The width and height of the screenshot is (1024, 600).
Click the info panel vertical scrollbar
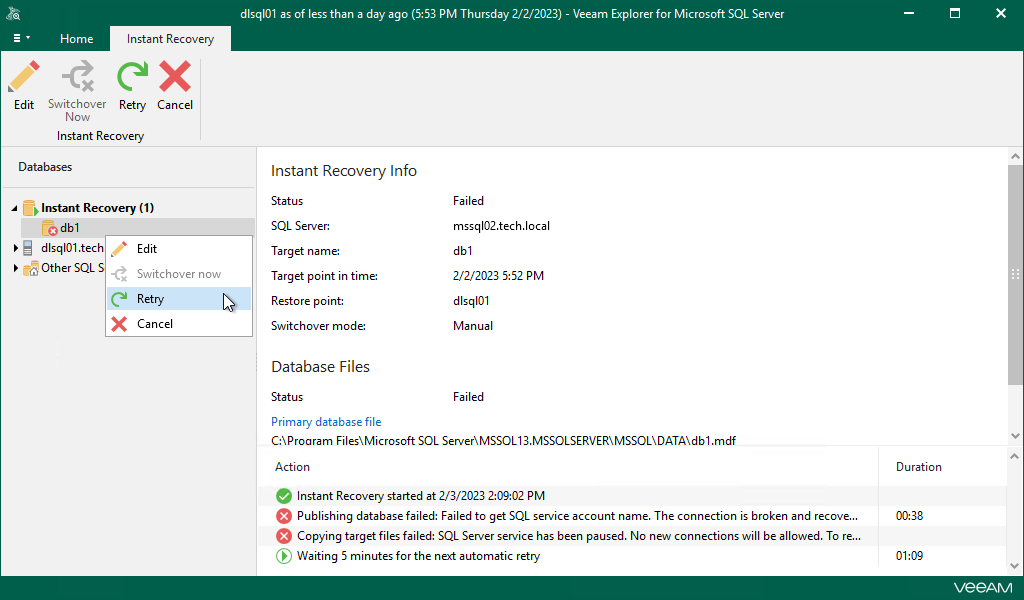[1015, 270]
